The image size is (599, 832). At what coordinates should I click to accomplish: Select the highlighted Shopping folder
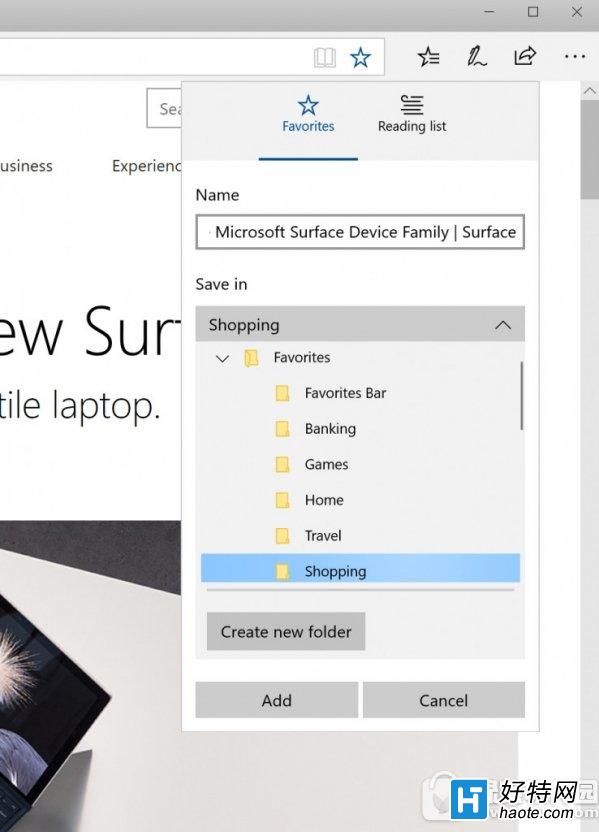coord(360,571)
